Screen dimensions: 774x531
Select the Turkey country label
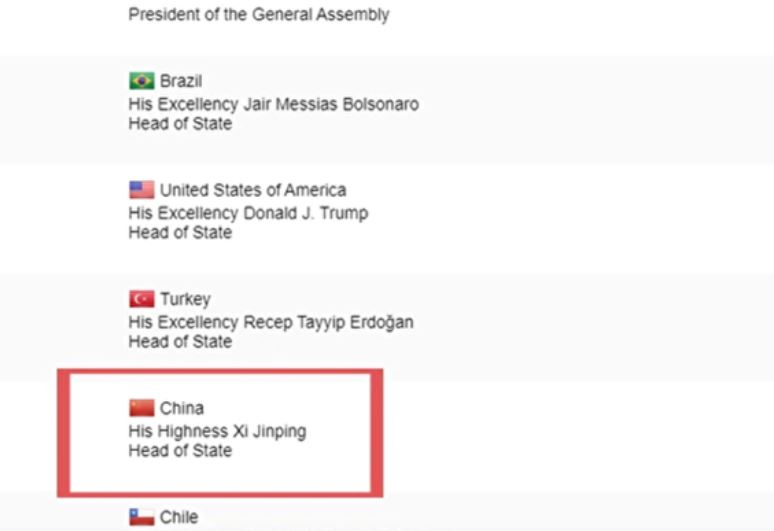[186, 299]
